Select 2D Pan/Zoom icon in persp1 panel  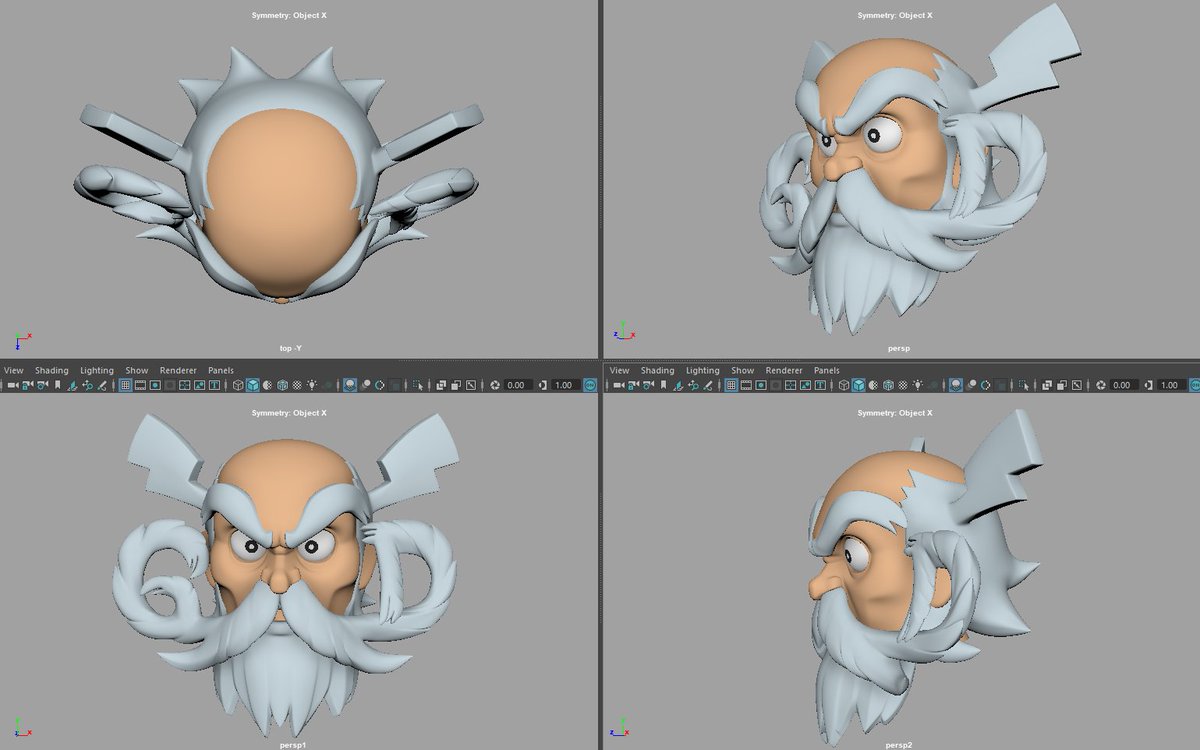[x=88, y=385]
